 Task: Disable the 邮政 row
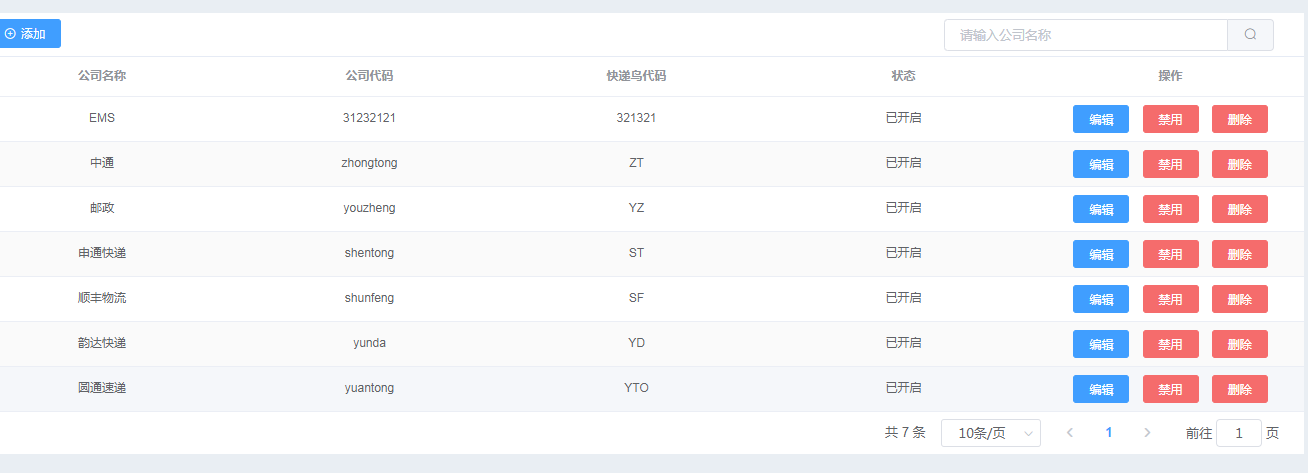[1170, 209]
